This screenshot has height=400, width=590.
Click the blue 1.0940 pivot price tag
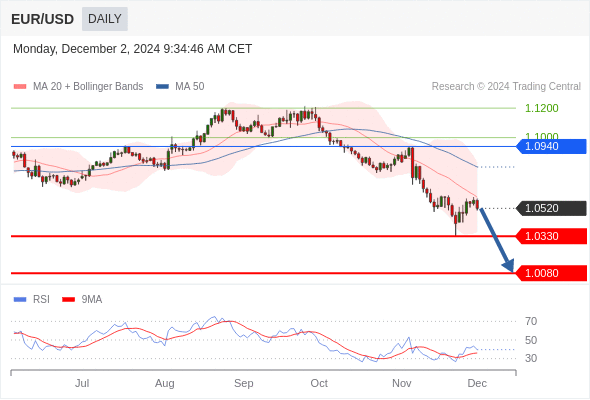(x=551, y=146)
